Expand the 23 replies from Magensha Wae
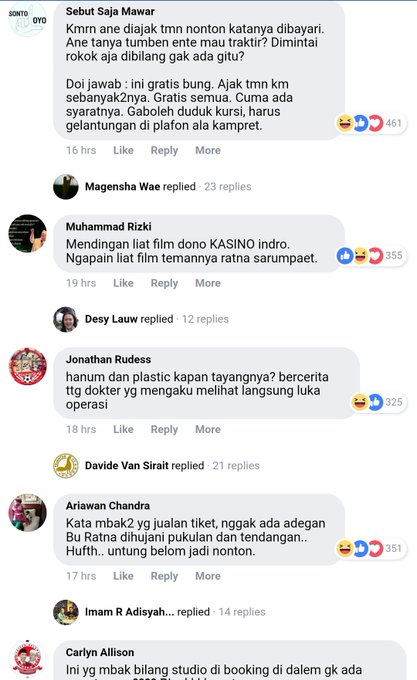 228,186
